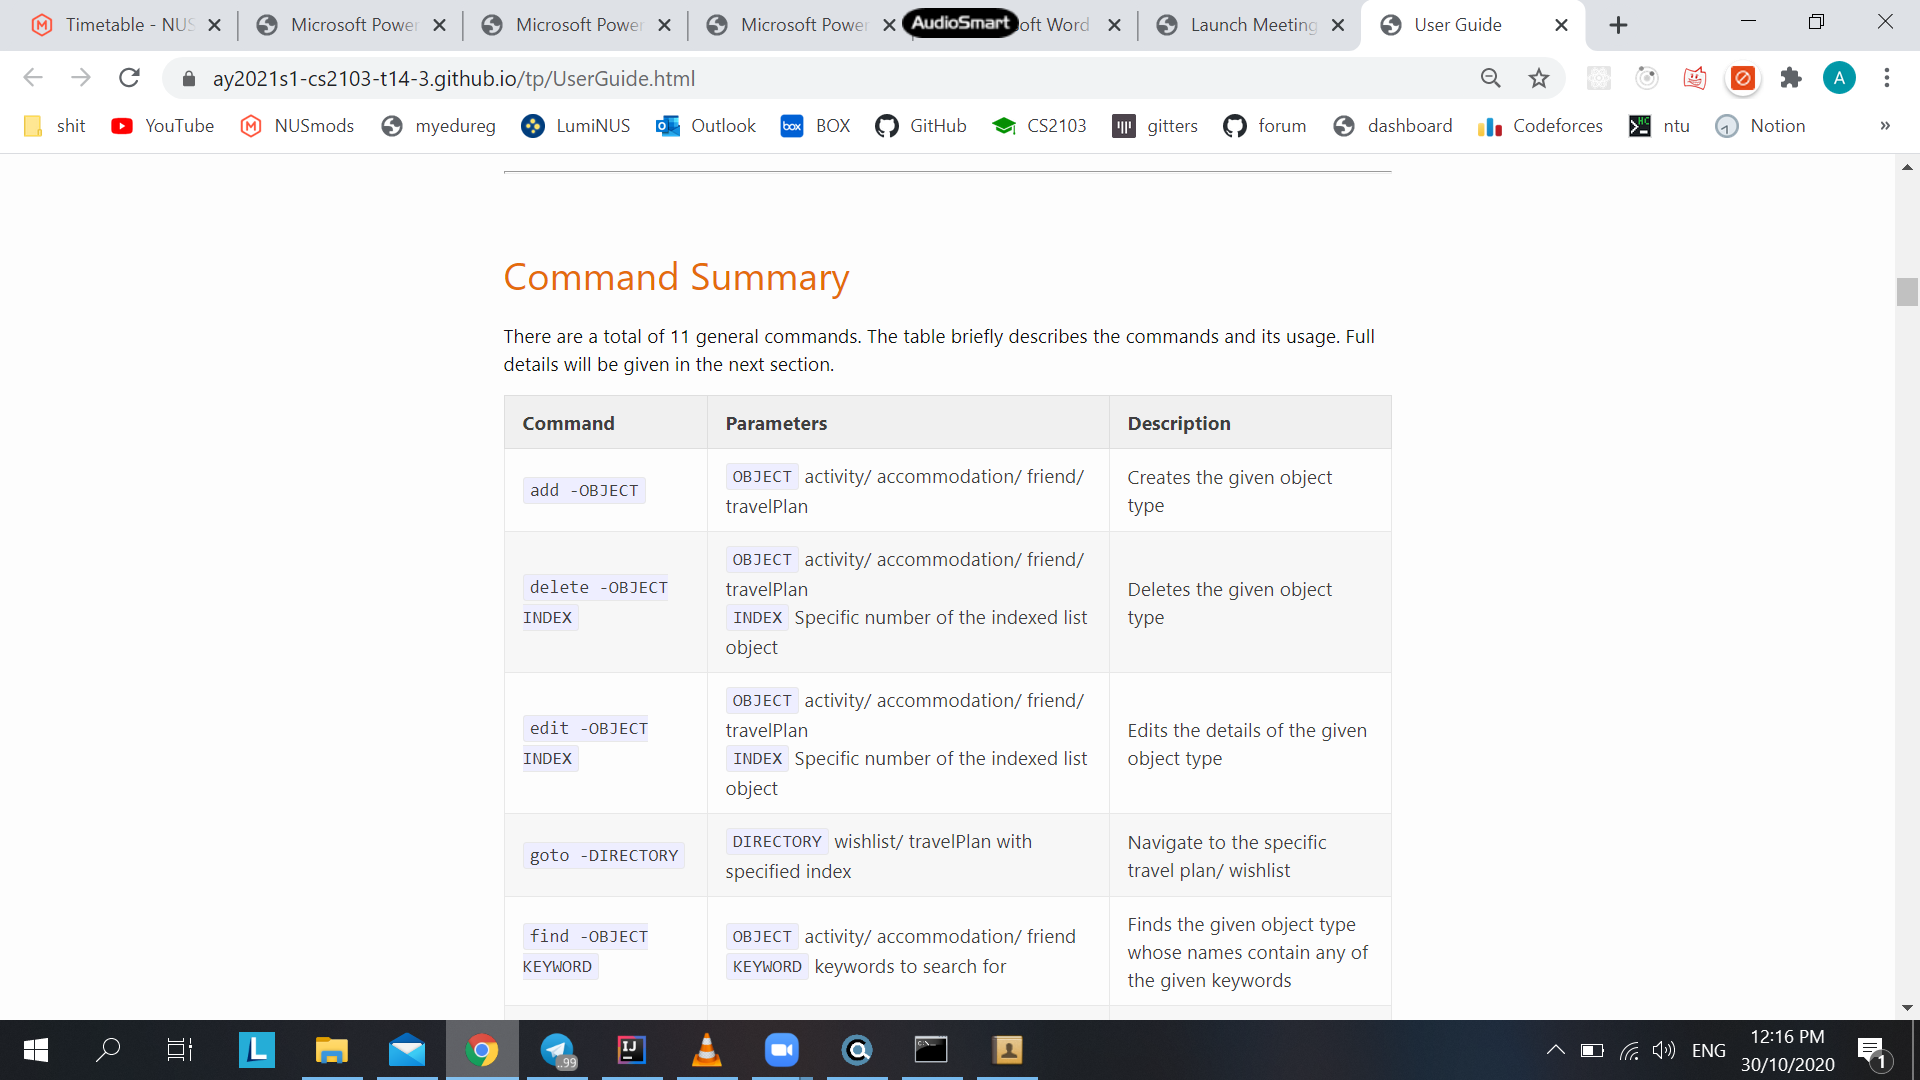Open the zoom magnifier in address bar
Image resolution: width=1920 pixels, height=1080 pixels.
point(1490,78)
